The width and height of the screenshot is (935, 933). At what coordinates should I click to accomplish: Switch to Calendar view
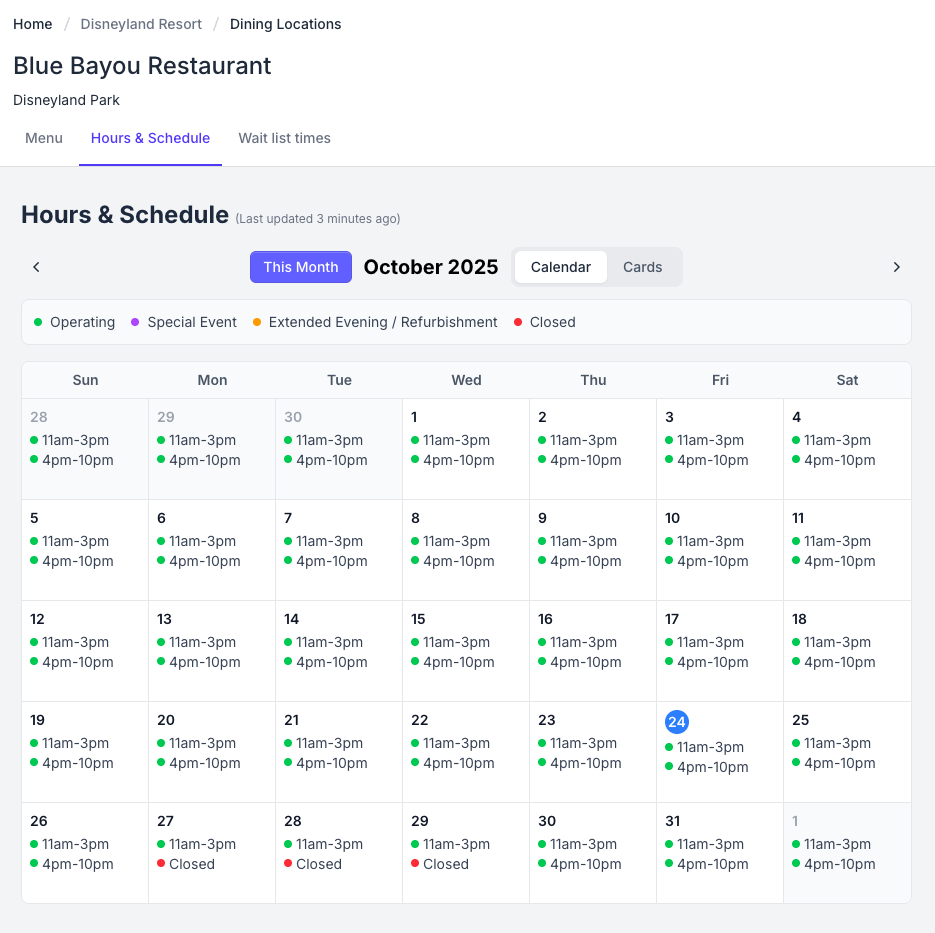[560, 267]
